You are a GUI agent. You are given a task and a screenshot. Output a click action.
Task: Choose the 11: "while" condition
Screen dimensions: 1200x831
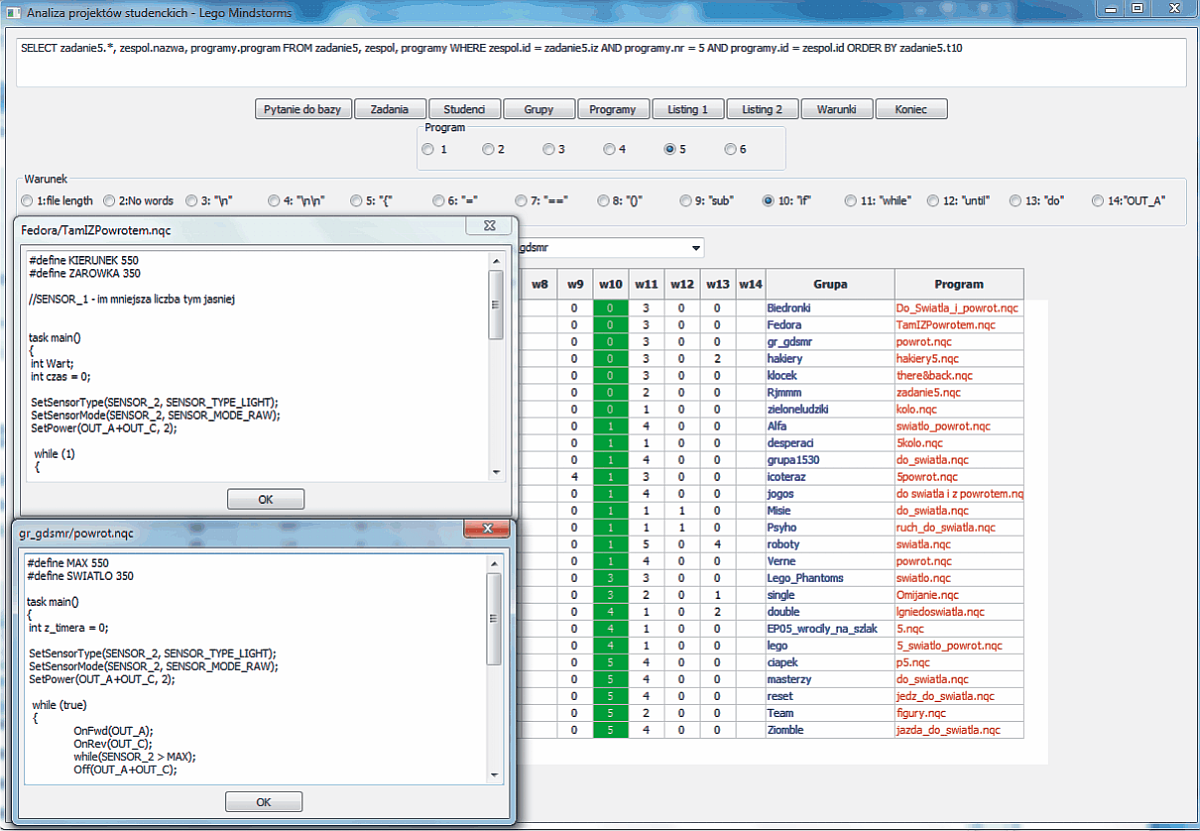tap(851, 200)
